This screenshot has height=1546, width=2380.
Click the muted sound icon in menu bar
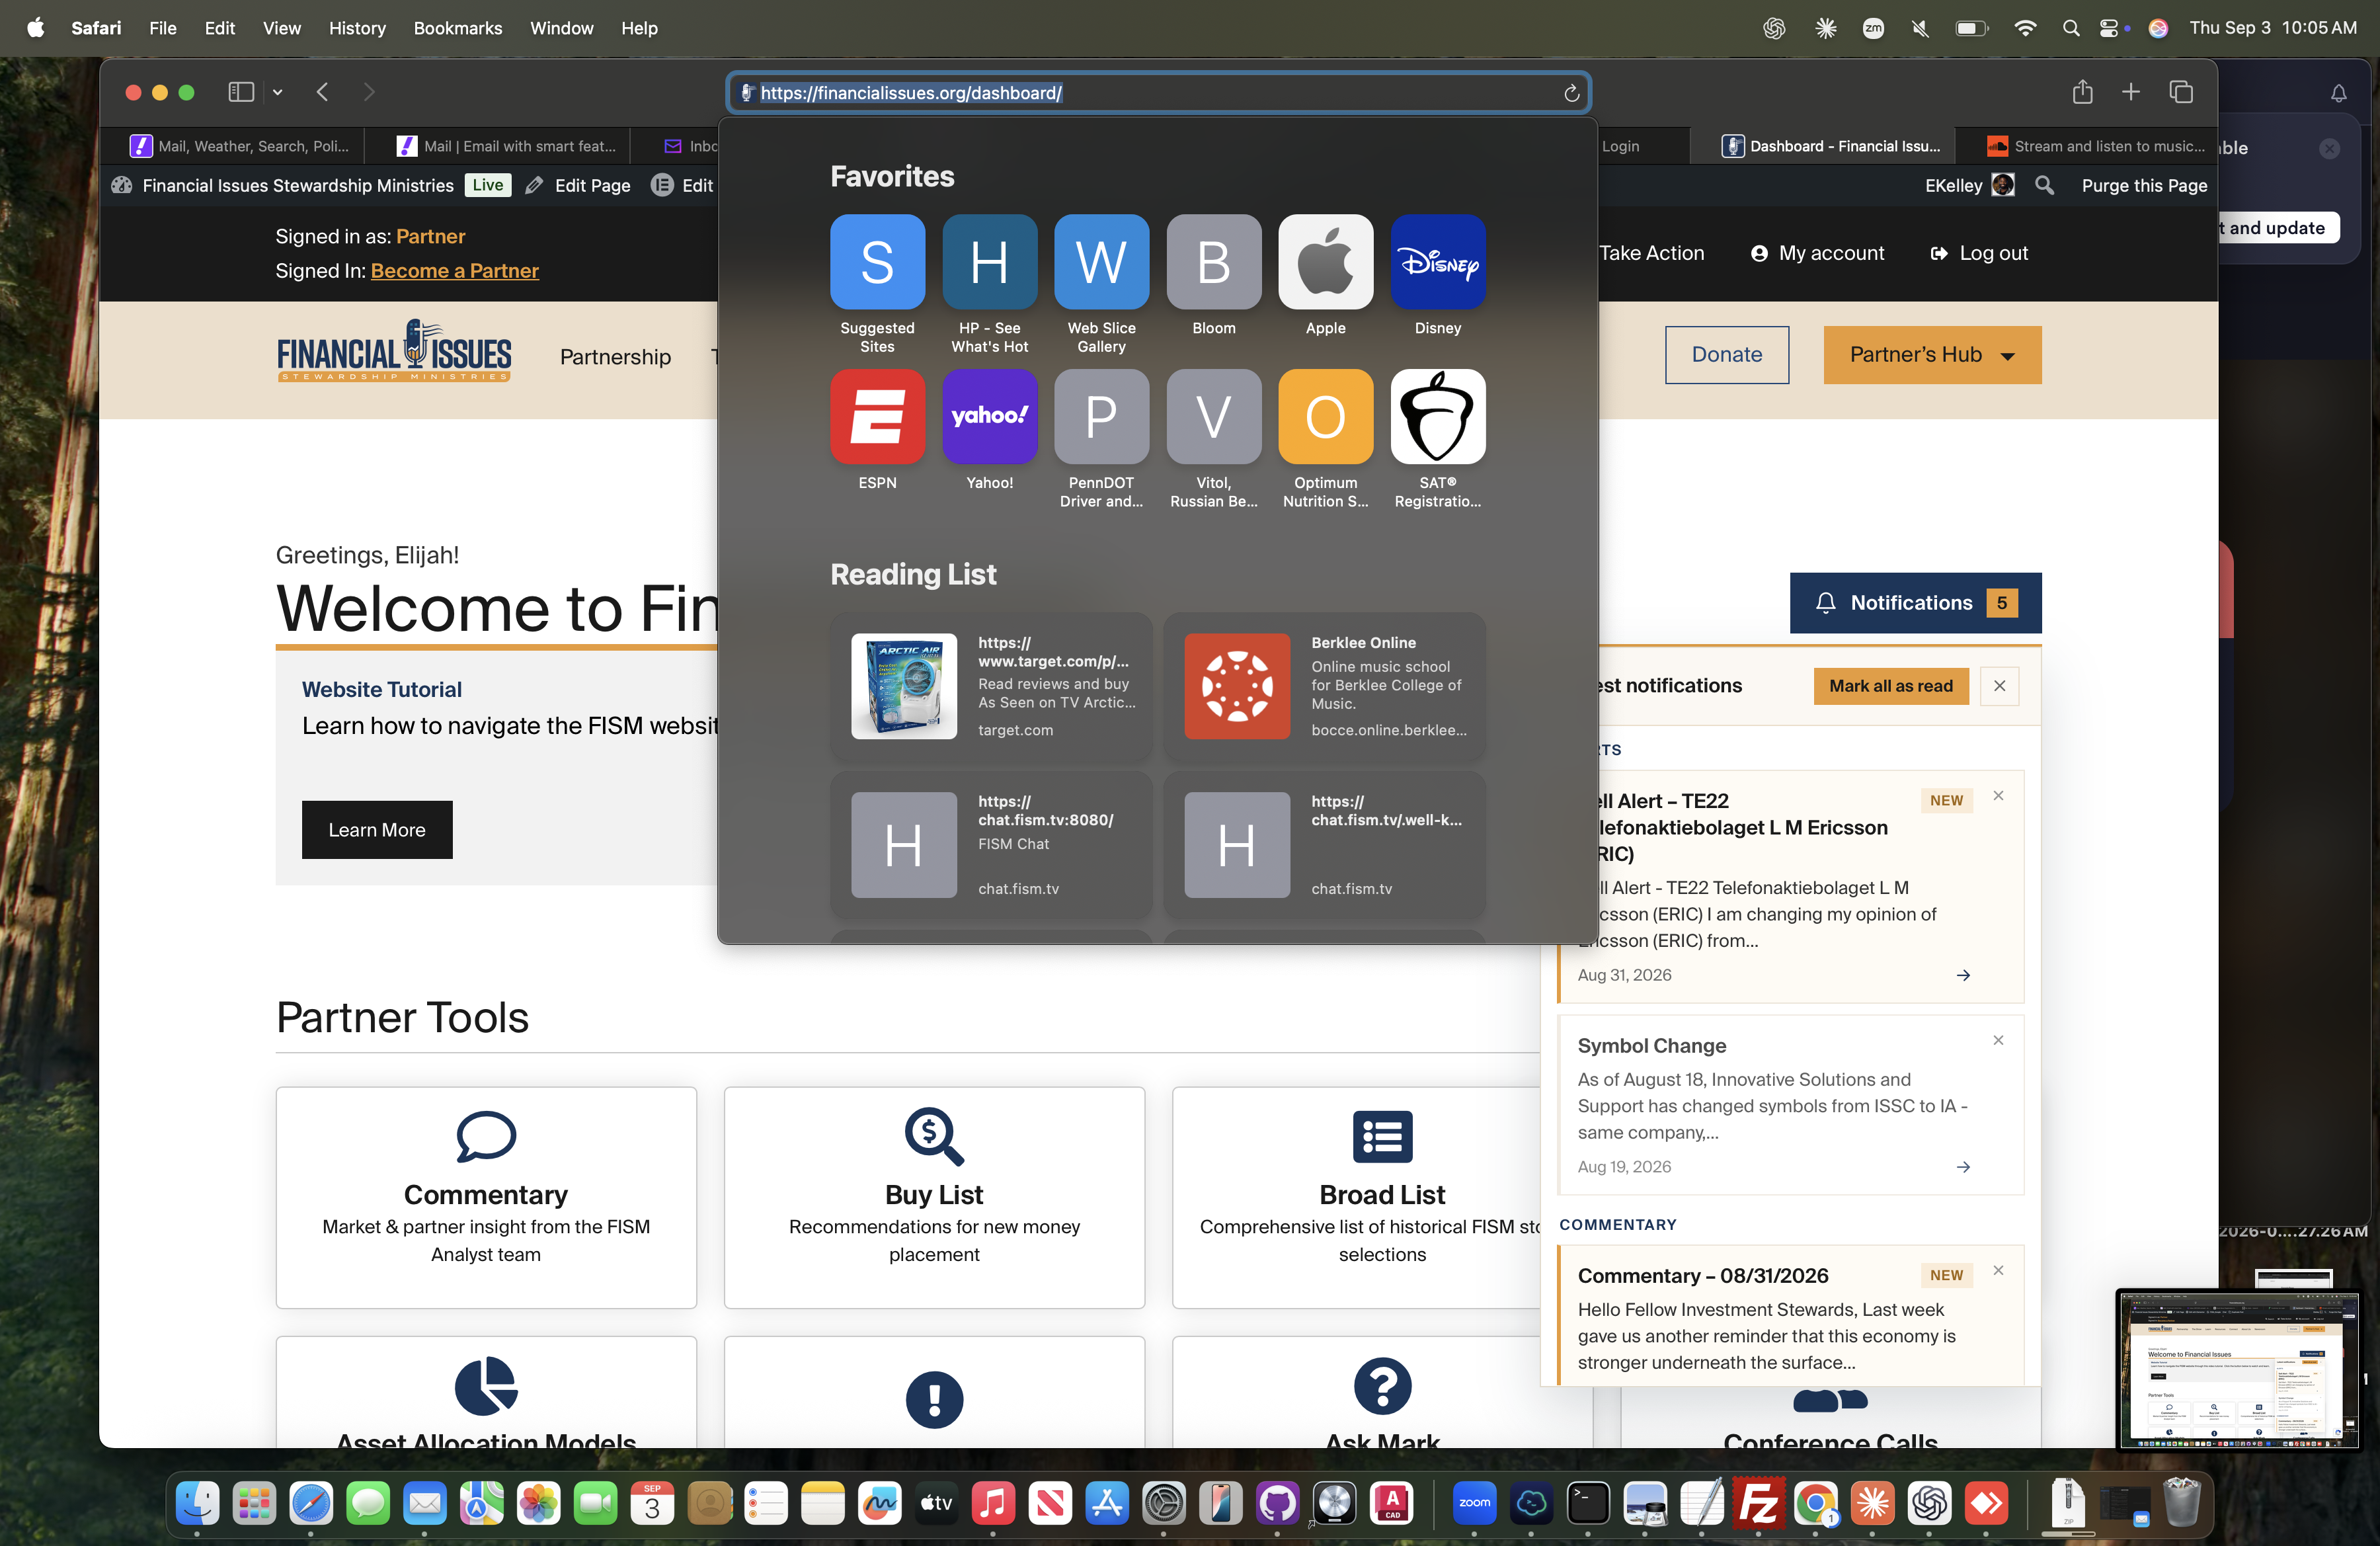tap(1919, 28)
